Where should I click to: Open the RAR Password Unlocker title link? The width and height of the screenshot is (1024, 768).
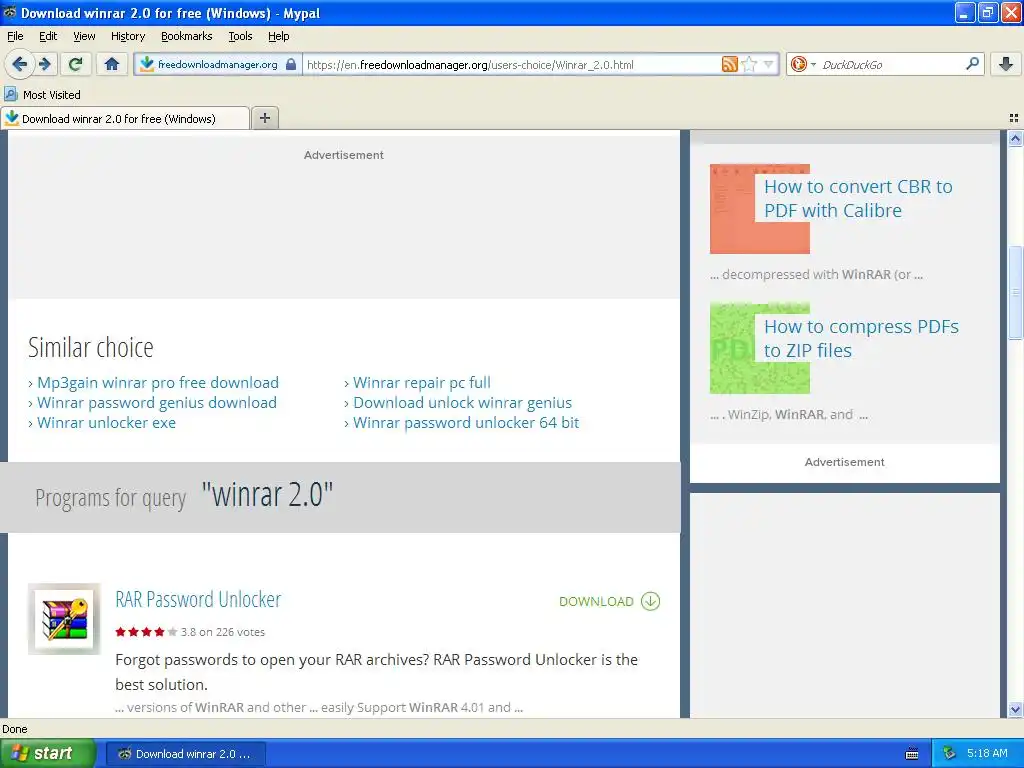coord(198,600)
